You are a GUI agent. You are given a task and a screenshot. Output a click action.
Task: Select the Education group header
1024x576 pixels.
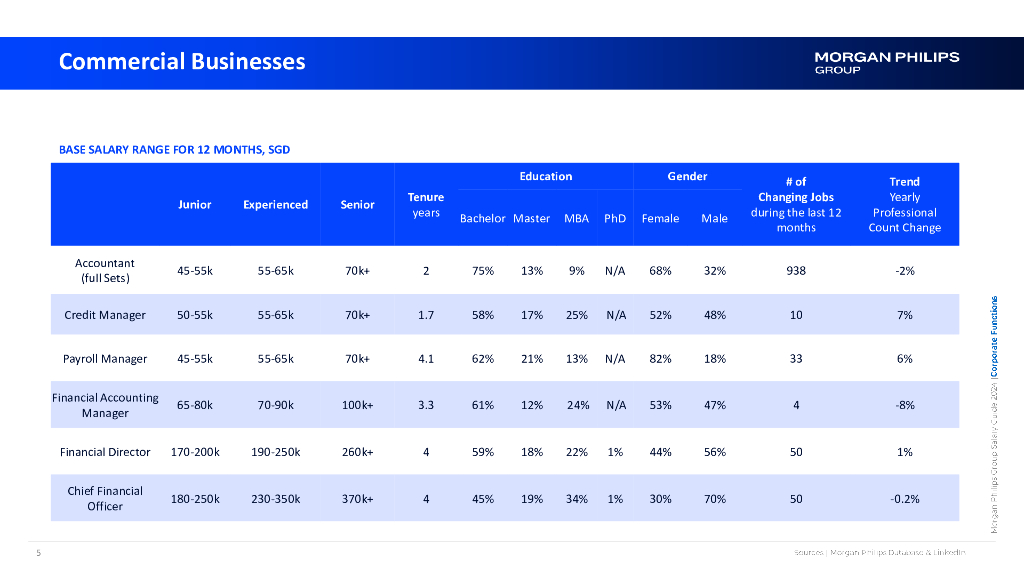pos(545,176)
